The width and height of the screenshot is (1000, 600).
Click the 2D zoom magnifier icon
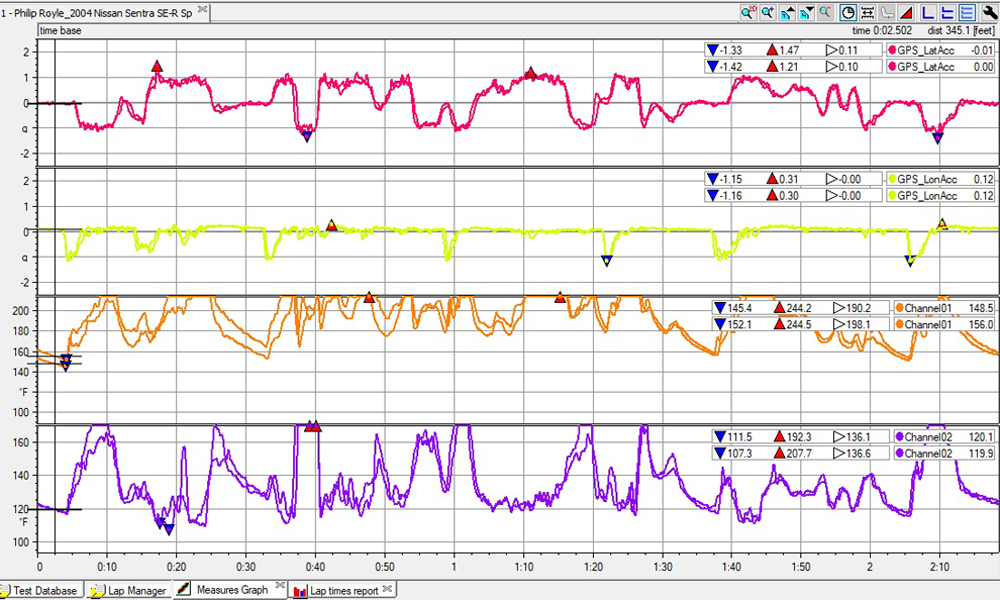click(x=747, y=13)
